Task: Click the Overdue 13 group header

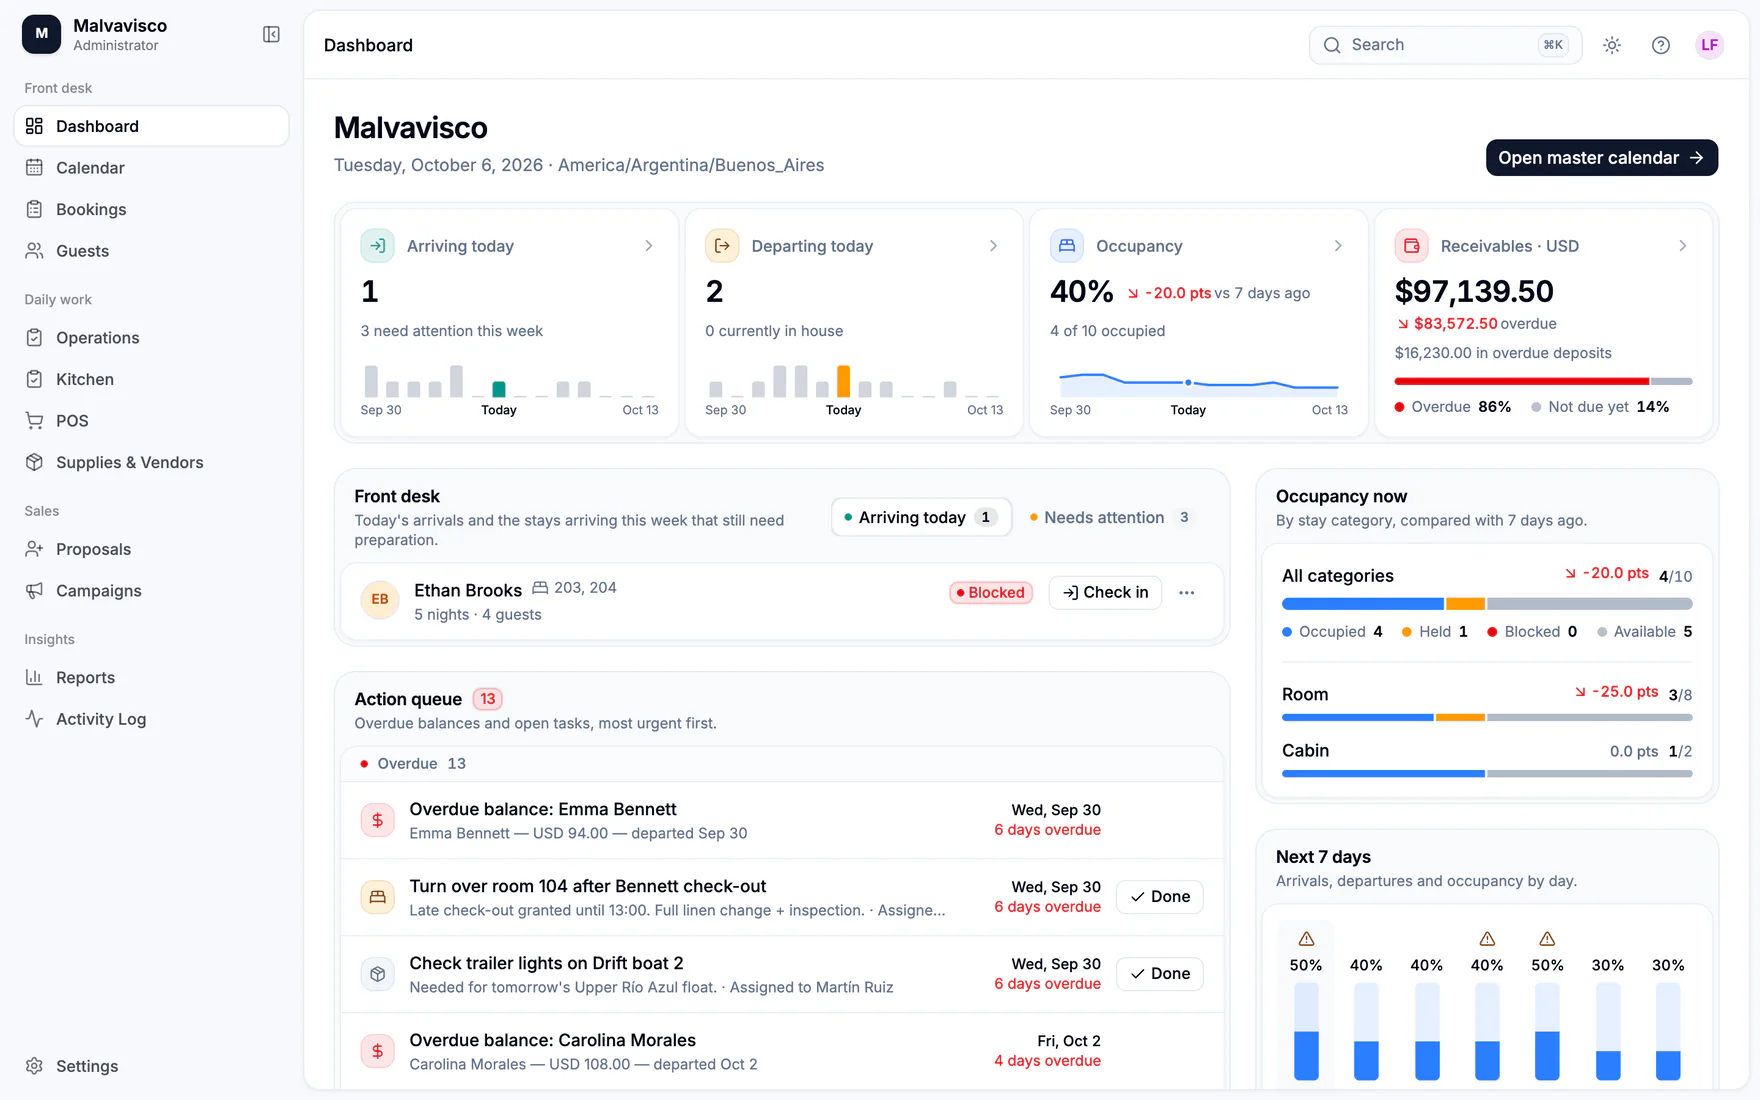Action: [782, 764]
